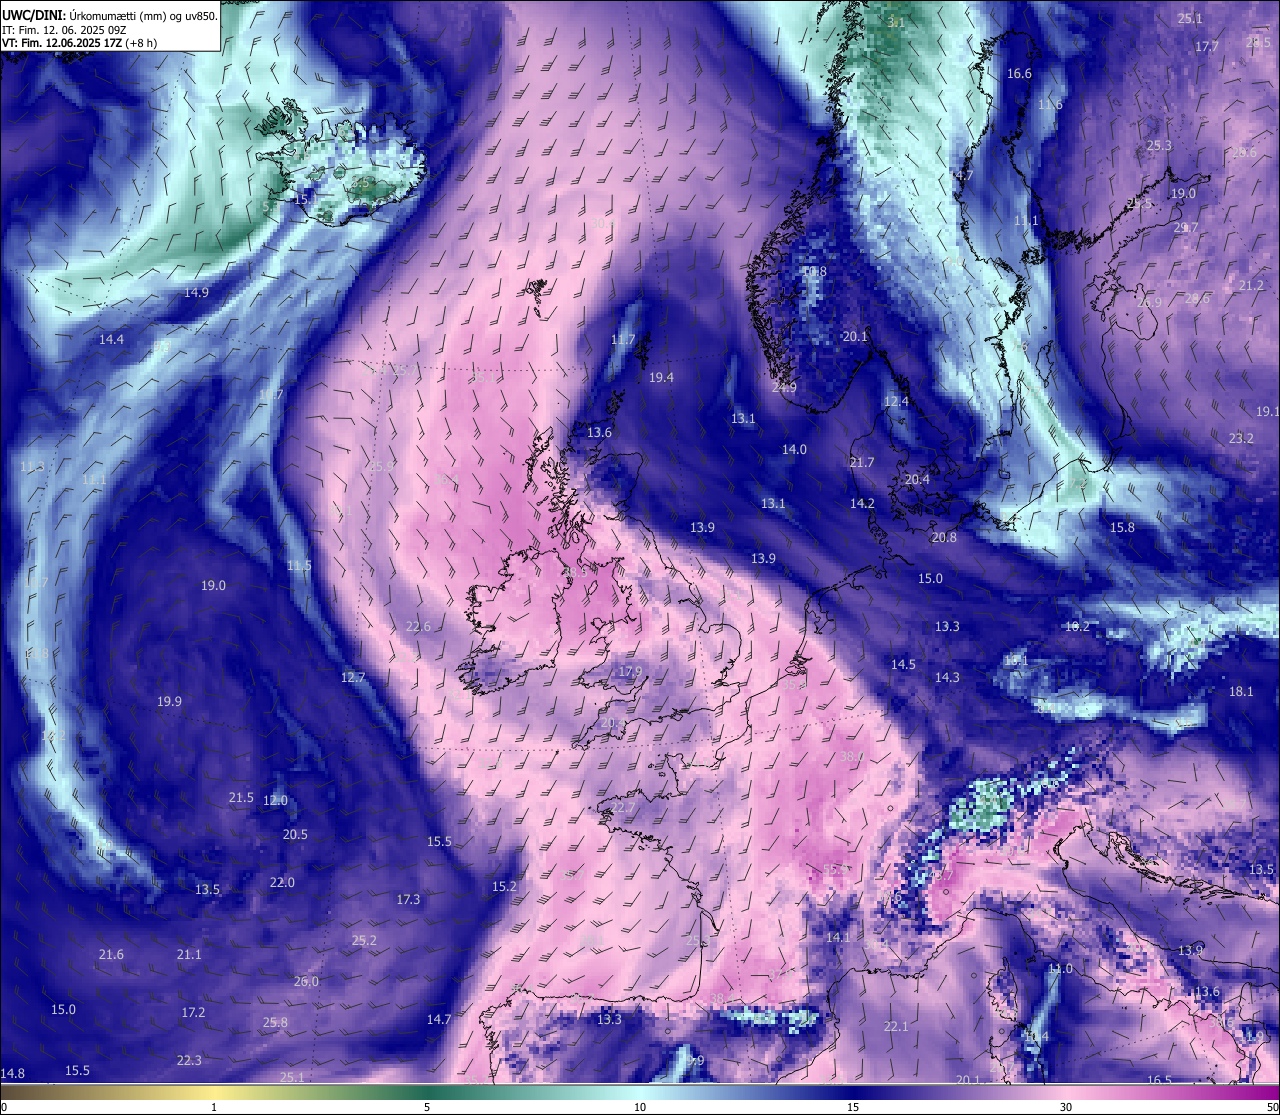Screen dimensions: 1280x1115
Task: Click the map value 24.9 at southern Norway
Action: 784,388
